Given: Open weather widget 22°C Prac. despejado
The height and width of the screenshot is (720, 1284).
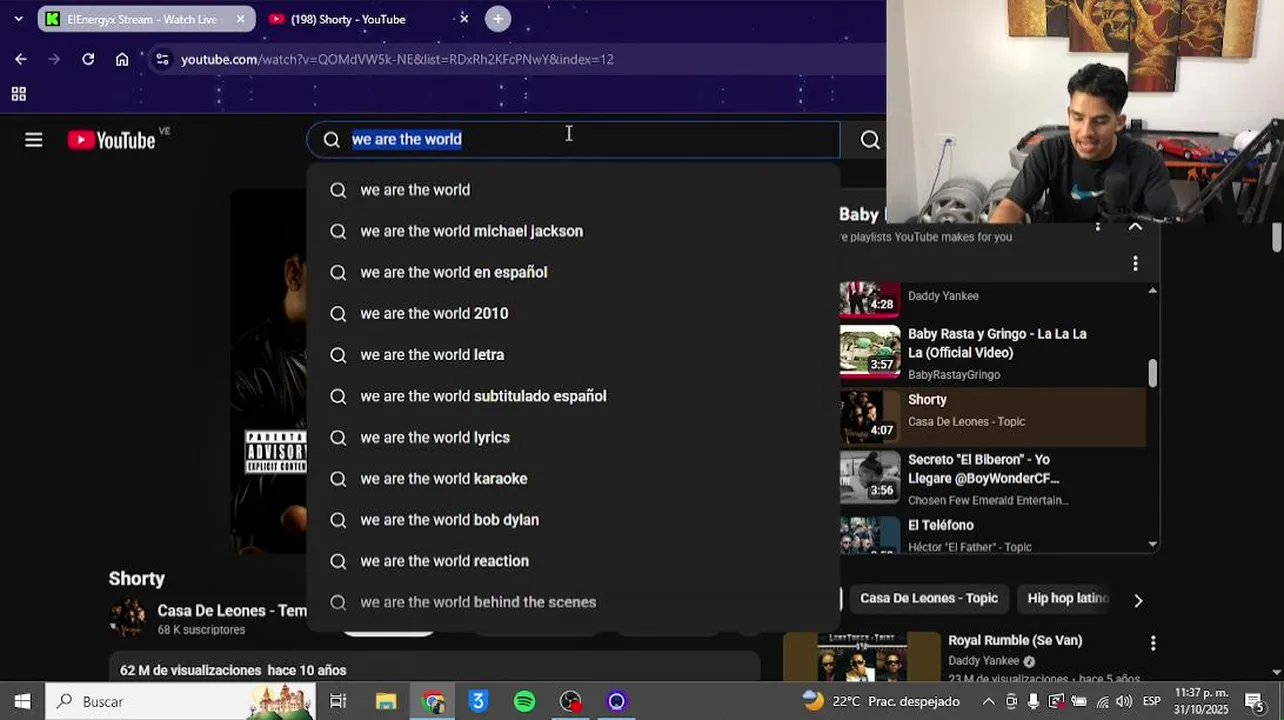Looking at the screenshot, I should pos(882,701).
